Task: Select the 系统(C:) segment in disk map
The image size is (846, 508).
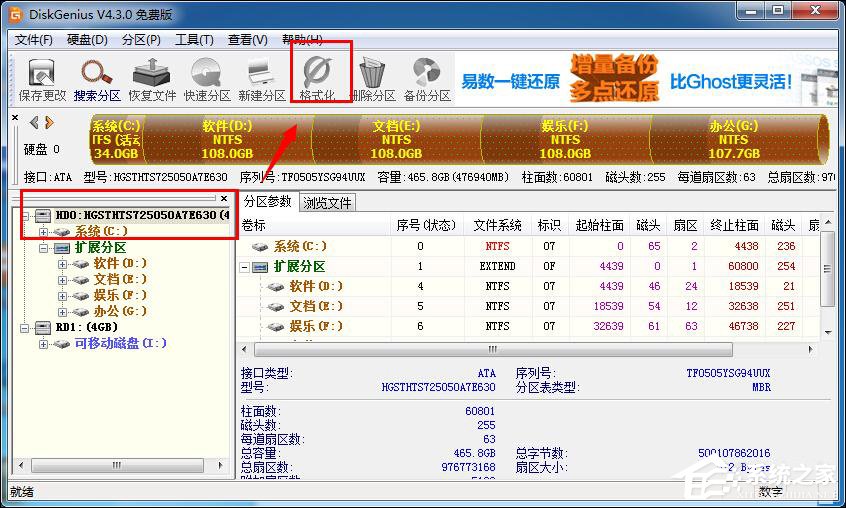Action: tap(116, 139)
